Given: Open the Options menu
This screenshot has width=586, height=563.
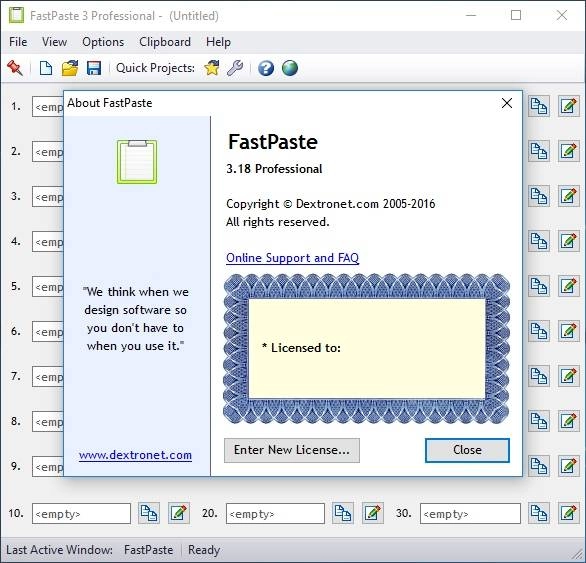Looking at the screenshot, I should point(103,42).
